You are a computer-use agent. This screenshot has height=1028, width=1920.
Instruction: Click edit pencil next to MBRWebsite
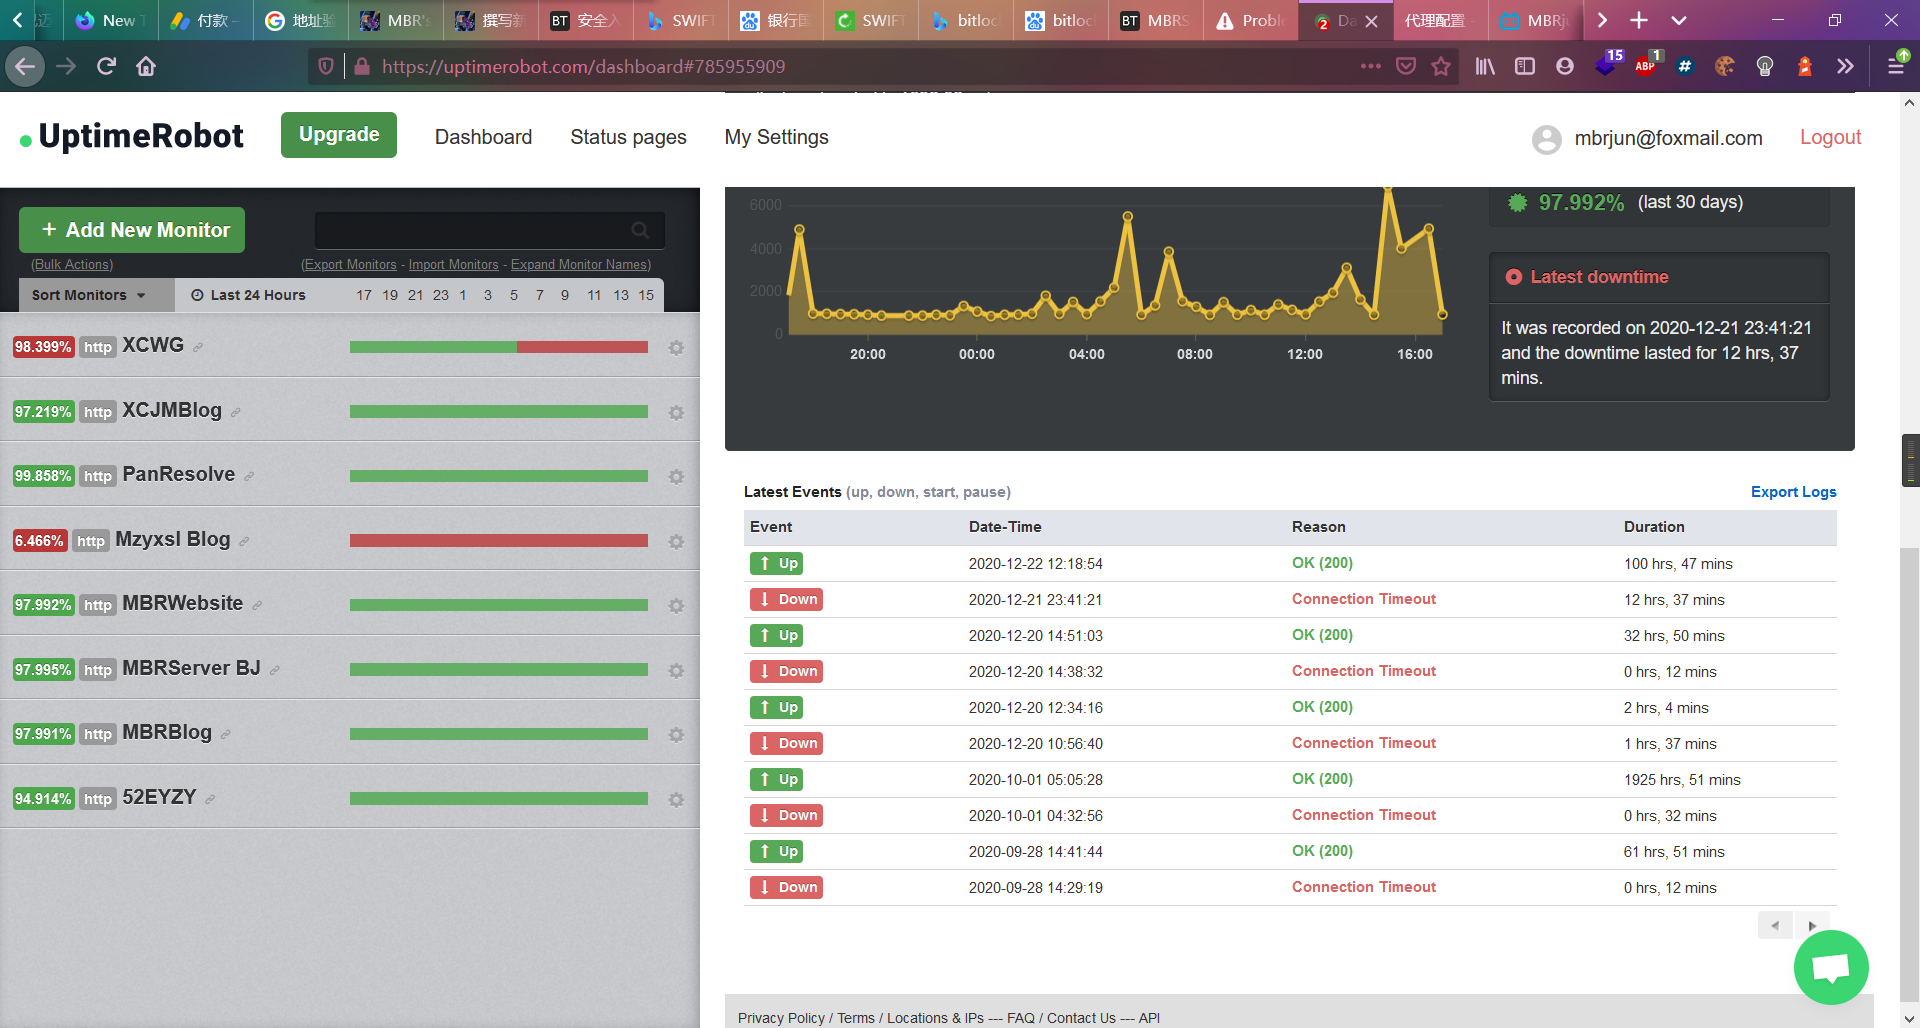tap(257, 605)
